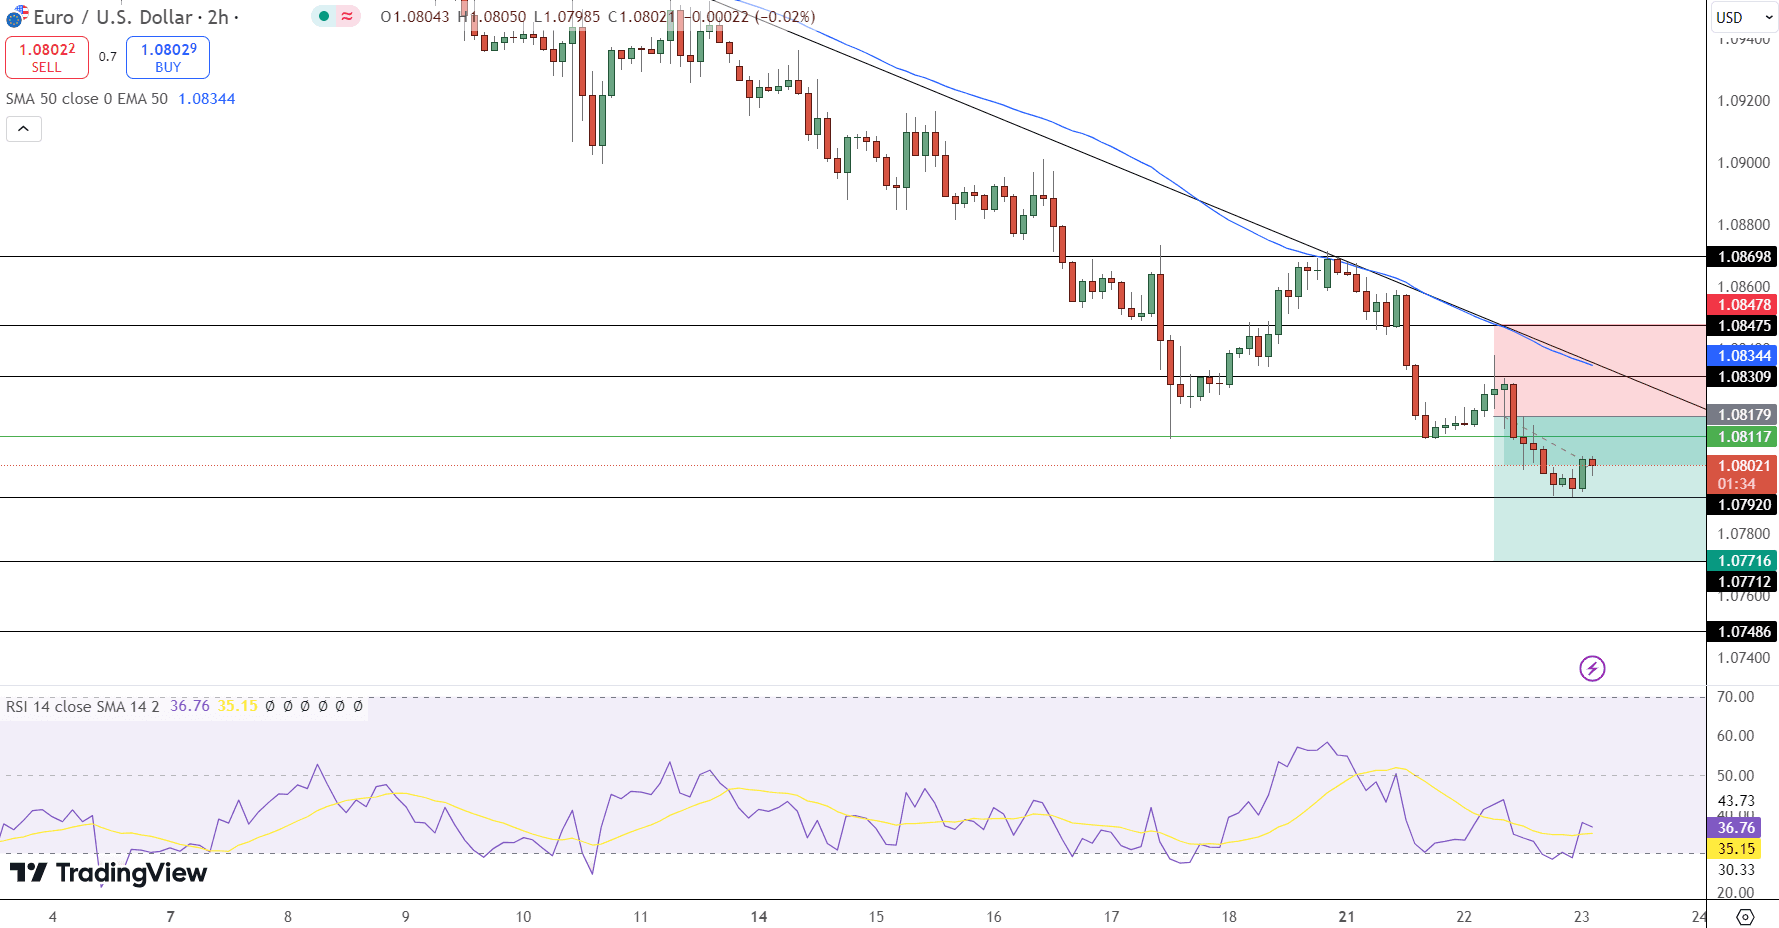Click the date label 7 on time axis
The image size is (1779, 928).
pos(171,916)
